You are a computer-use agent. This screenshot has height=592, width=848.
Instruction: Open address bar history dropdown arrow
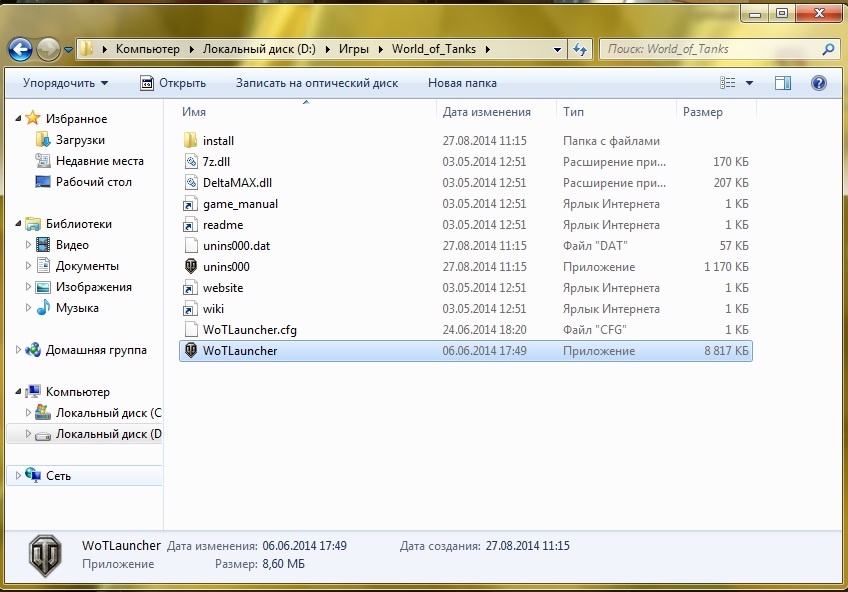pyautogui.click(x=557, y=50)
